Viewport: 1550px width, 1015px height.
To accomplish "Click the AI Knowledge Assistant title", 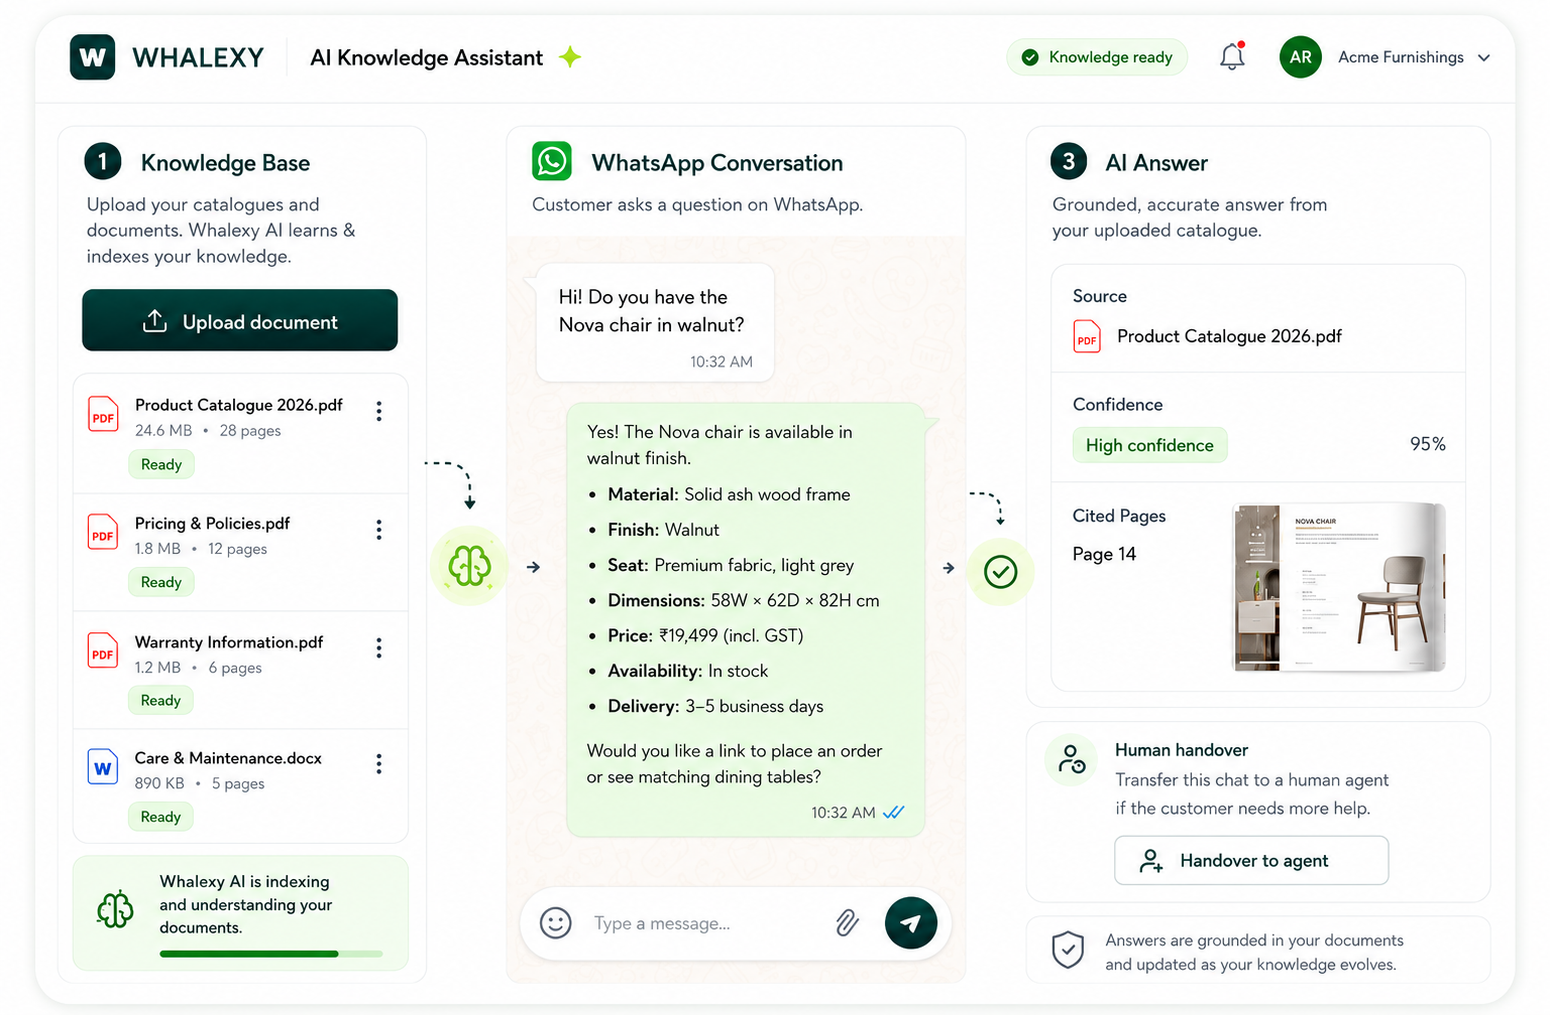I will [x=426, y=58].
